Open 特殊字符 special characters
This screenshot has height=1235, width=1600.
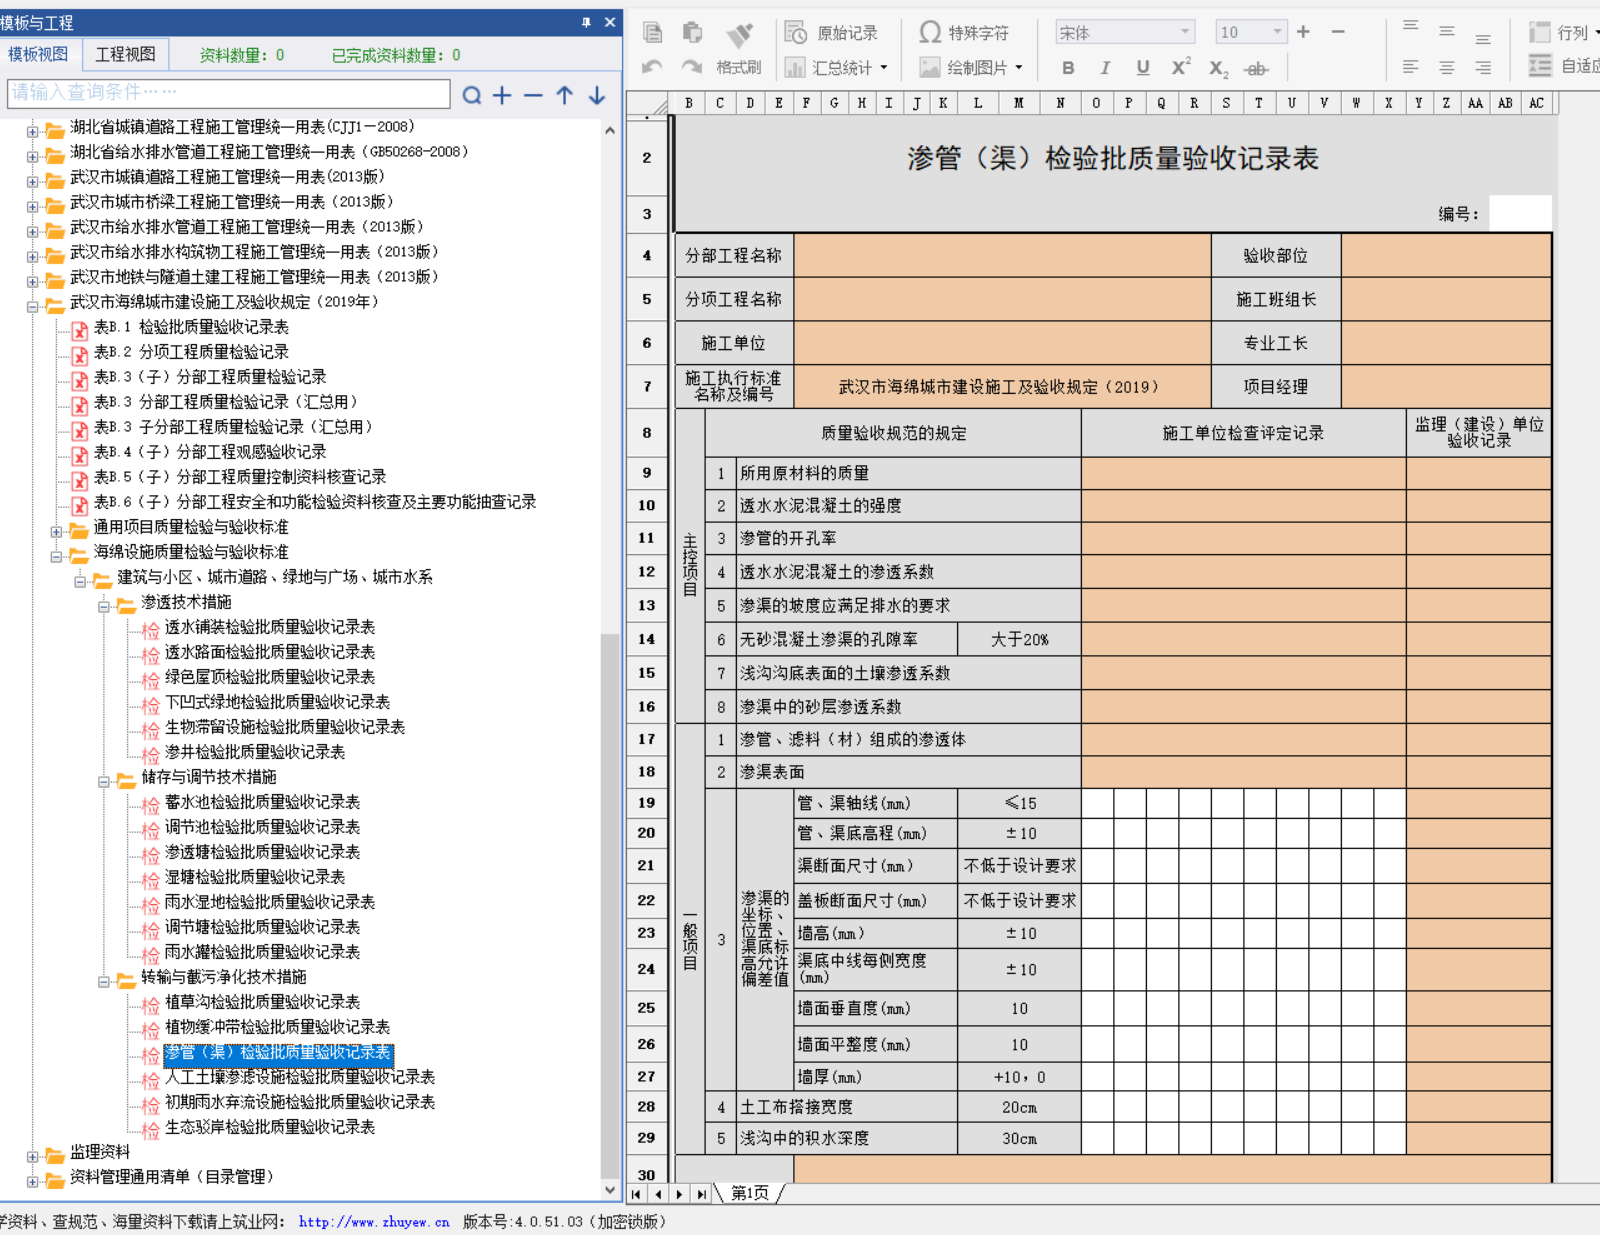[964, 33]
